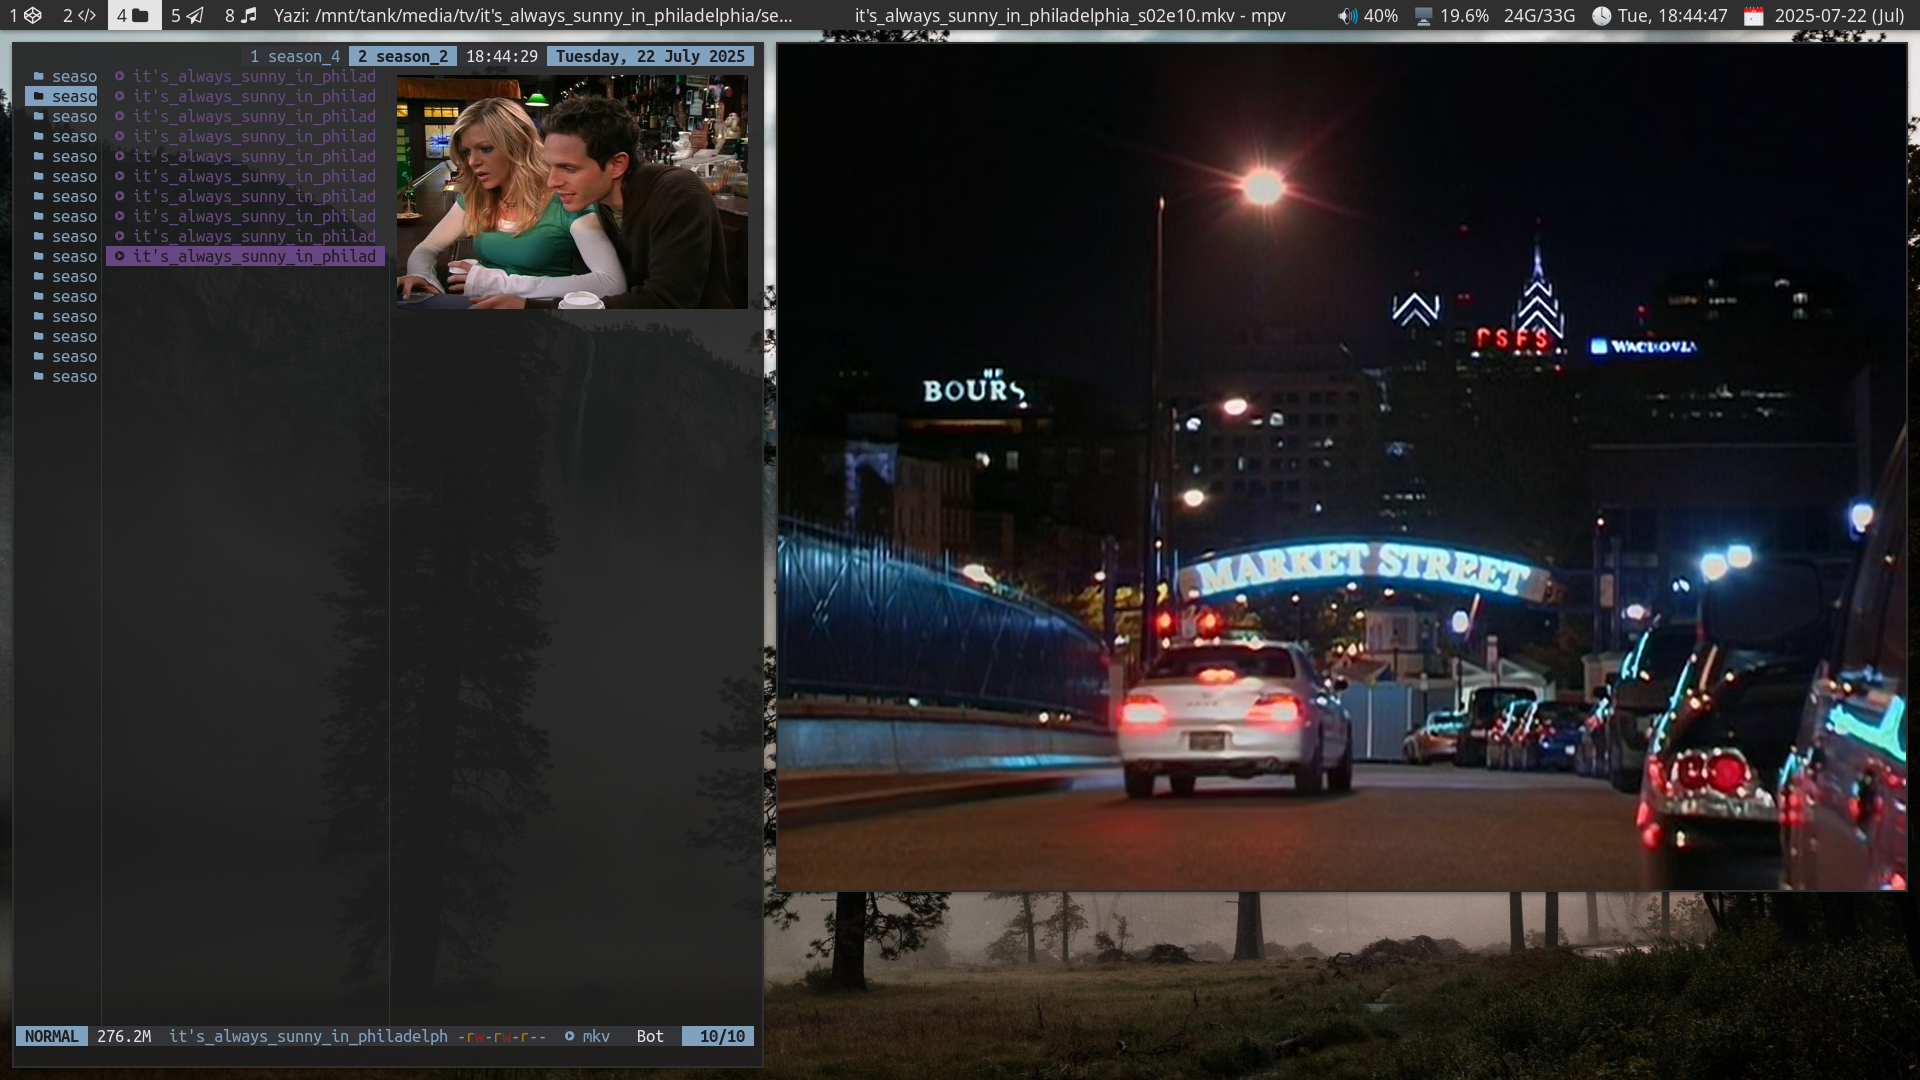This screenshot has width=1920, height=1080.
Task: Select the highlighted last video file entry
Action: (x=254, y=256)
